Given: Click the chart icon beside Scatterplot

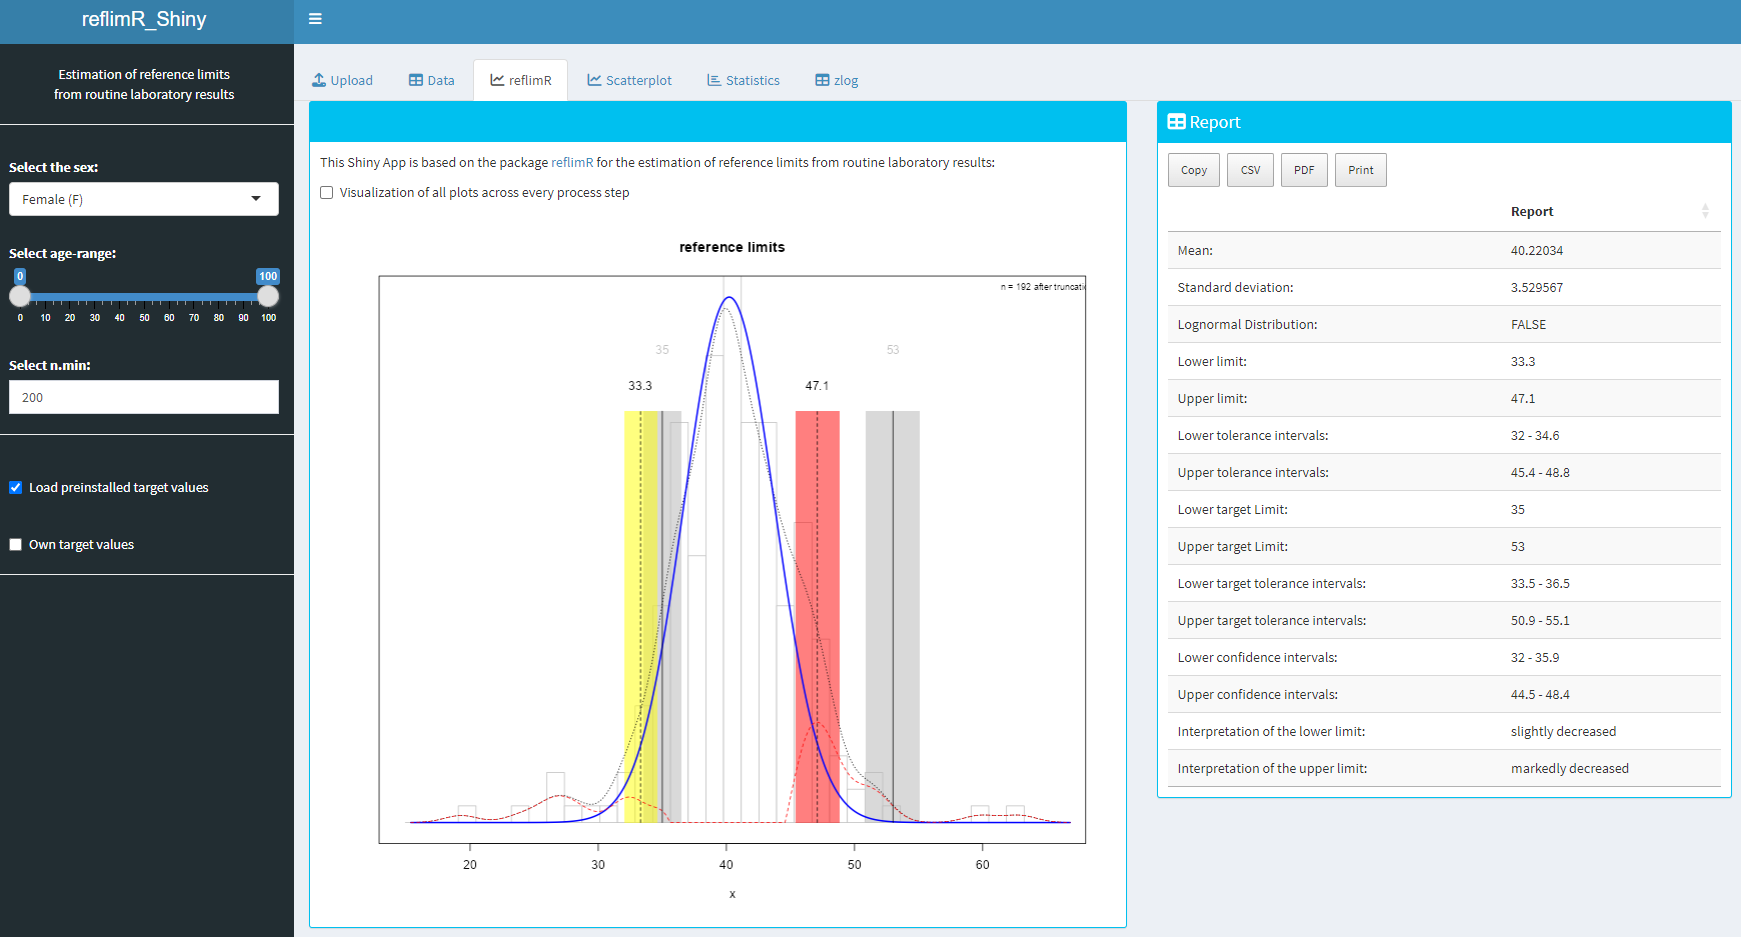Looking at the screenshot, I should 594,80.
